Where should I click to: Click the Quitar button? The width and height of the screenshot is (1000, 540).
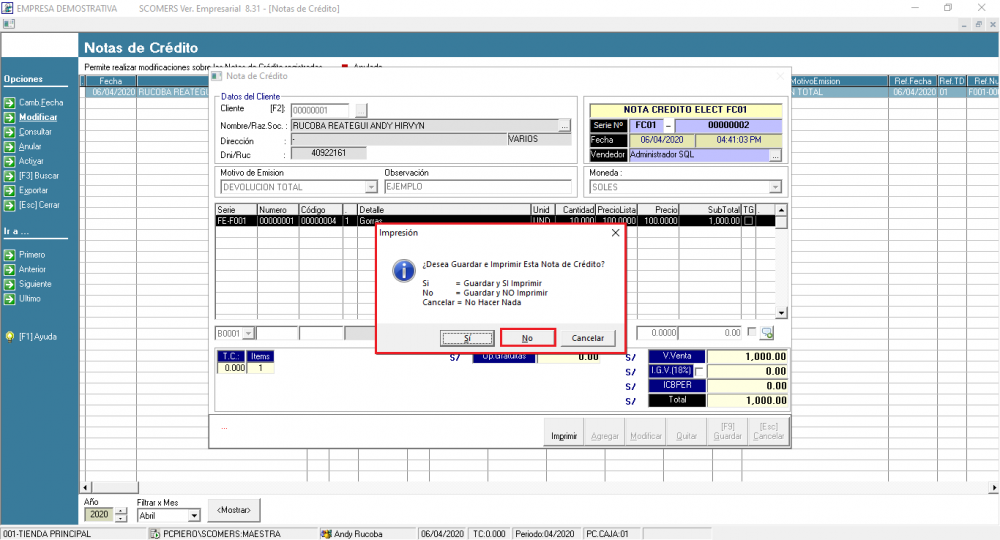(686, 431)
